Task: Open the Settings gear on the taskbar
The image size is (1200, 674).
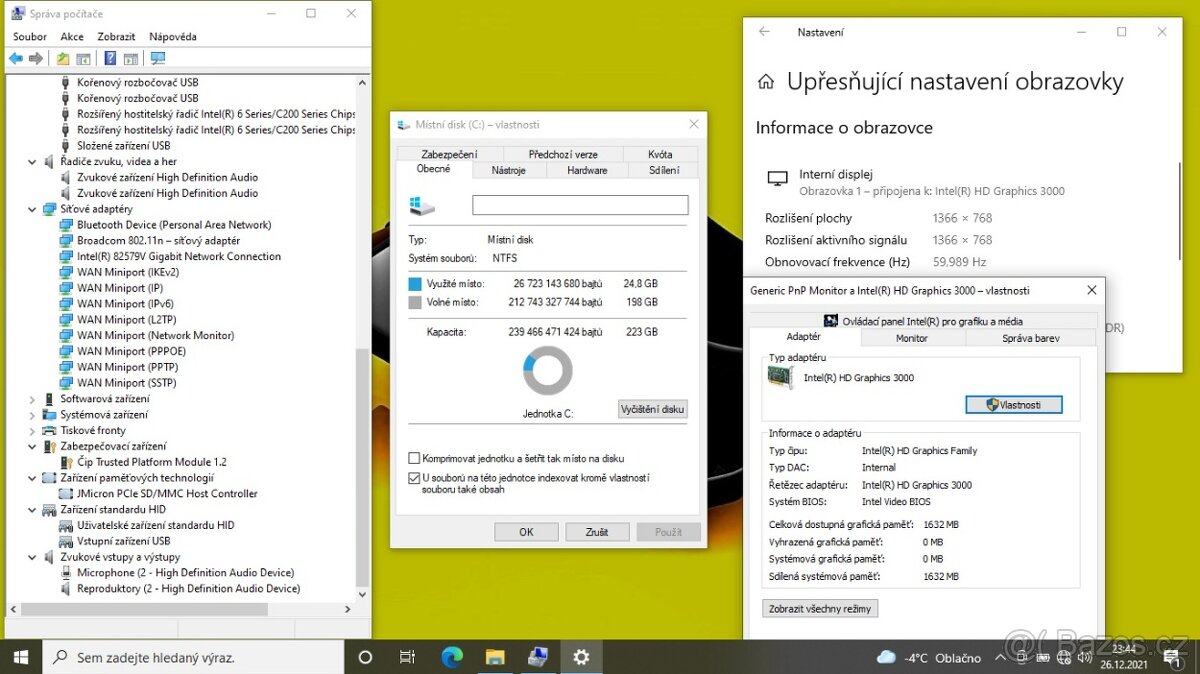Action: click(581, 657)
